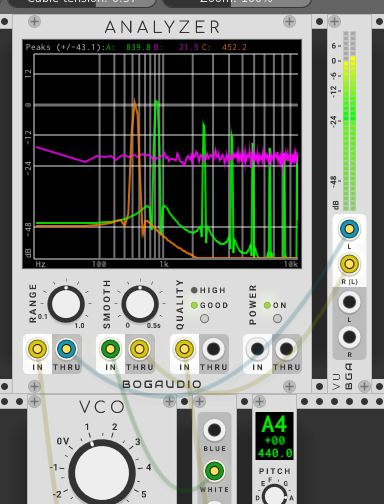Click the yellow R (L) input port on VU
384x504 pixels.
coord(349,264)
